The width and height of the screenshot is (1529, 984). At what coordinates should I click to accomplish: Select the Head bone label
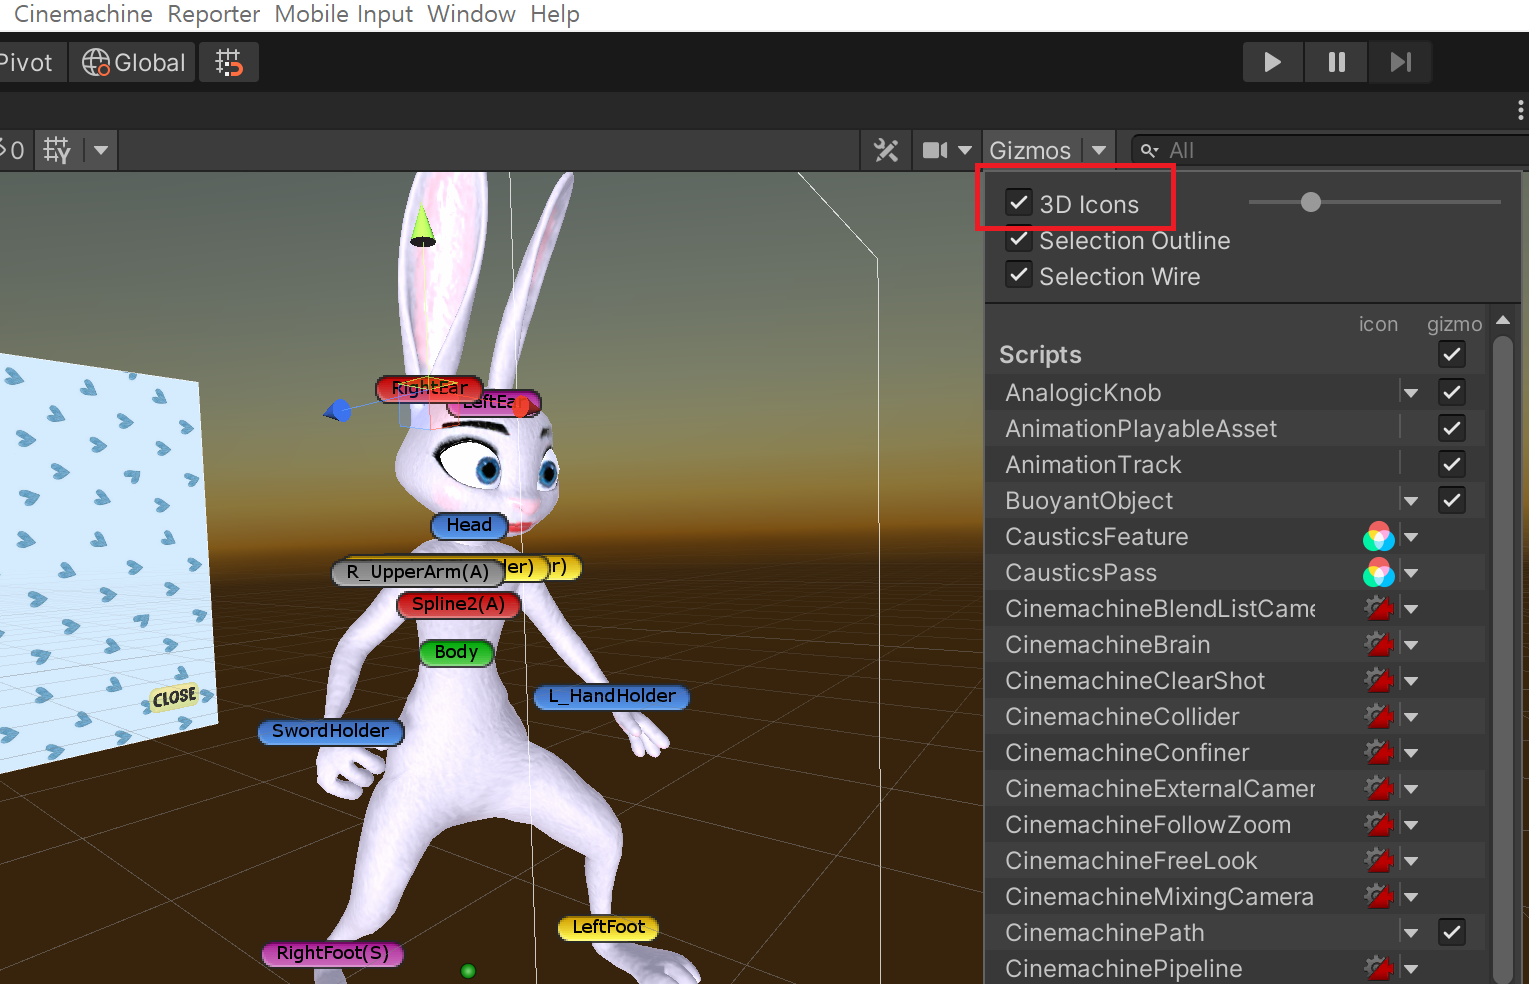469,525
